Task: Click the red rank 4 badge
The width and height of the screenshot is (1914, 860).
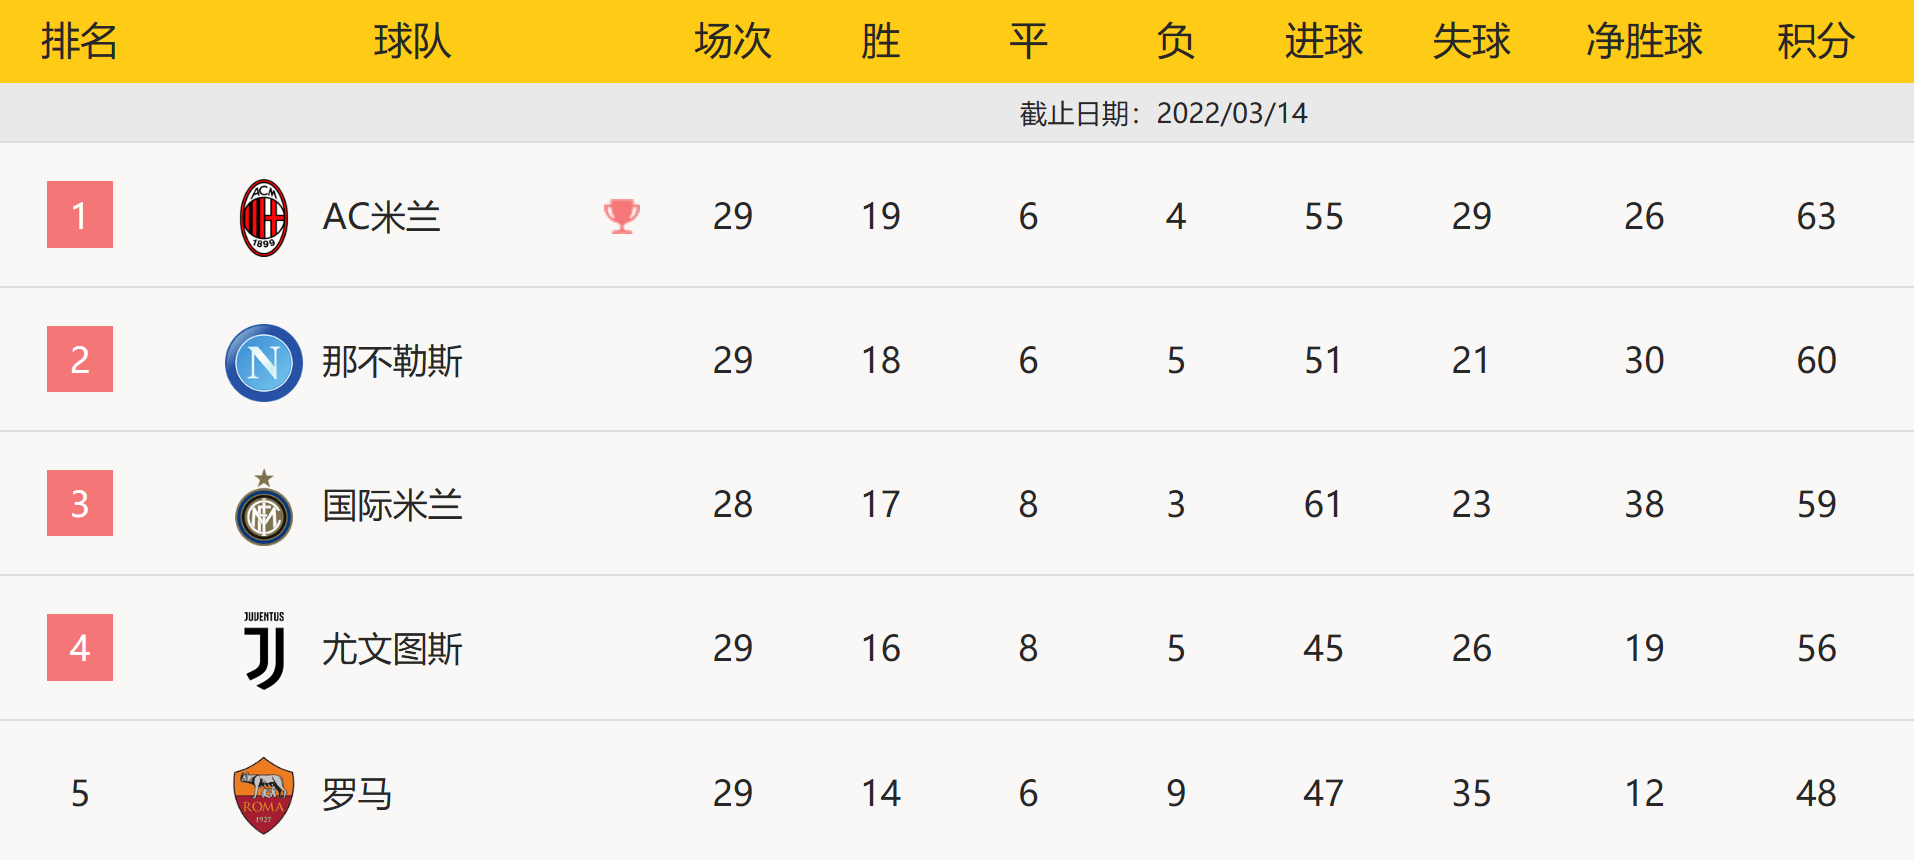Action: (80, 648)
